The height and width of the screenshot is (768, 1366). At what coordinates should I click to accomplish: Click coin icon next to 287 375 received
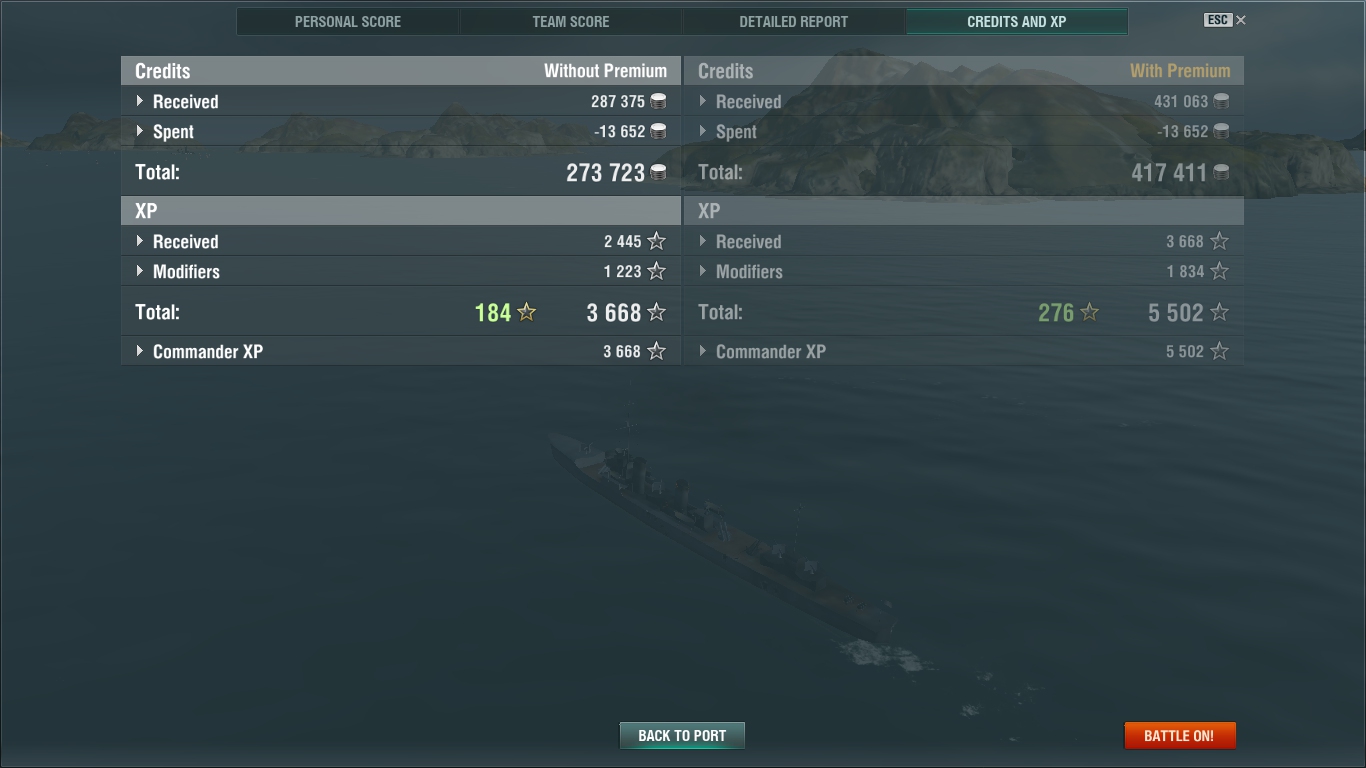(x=658, y=101)
